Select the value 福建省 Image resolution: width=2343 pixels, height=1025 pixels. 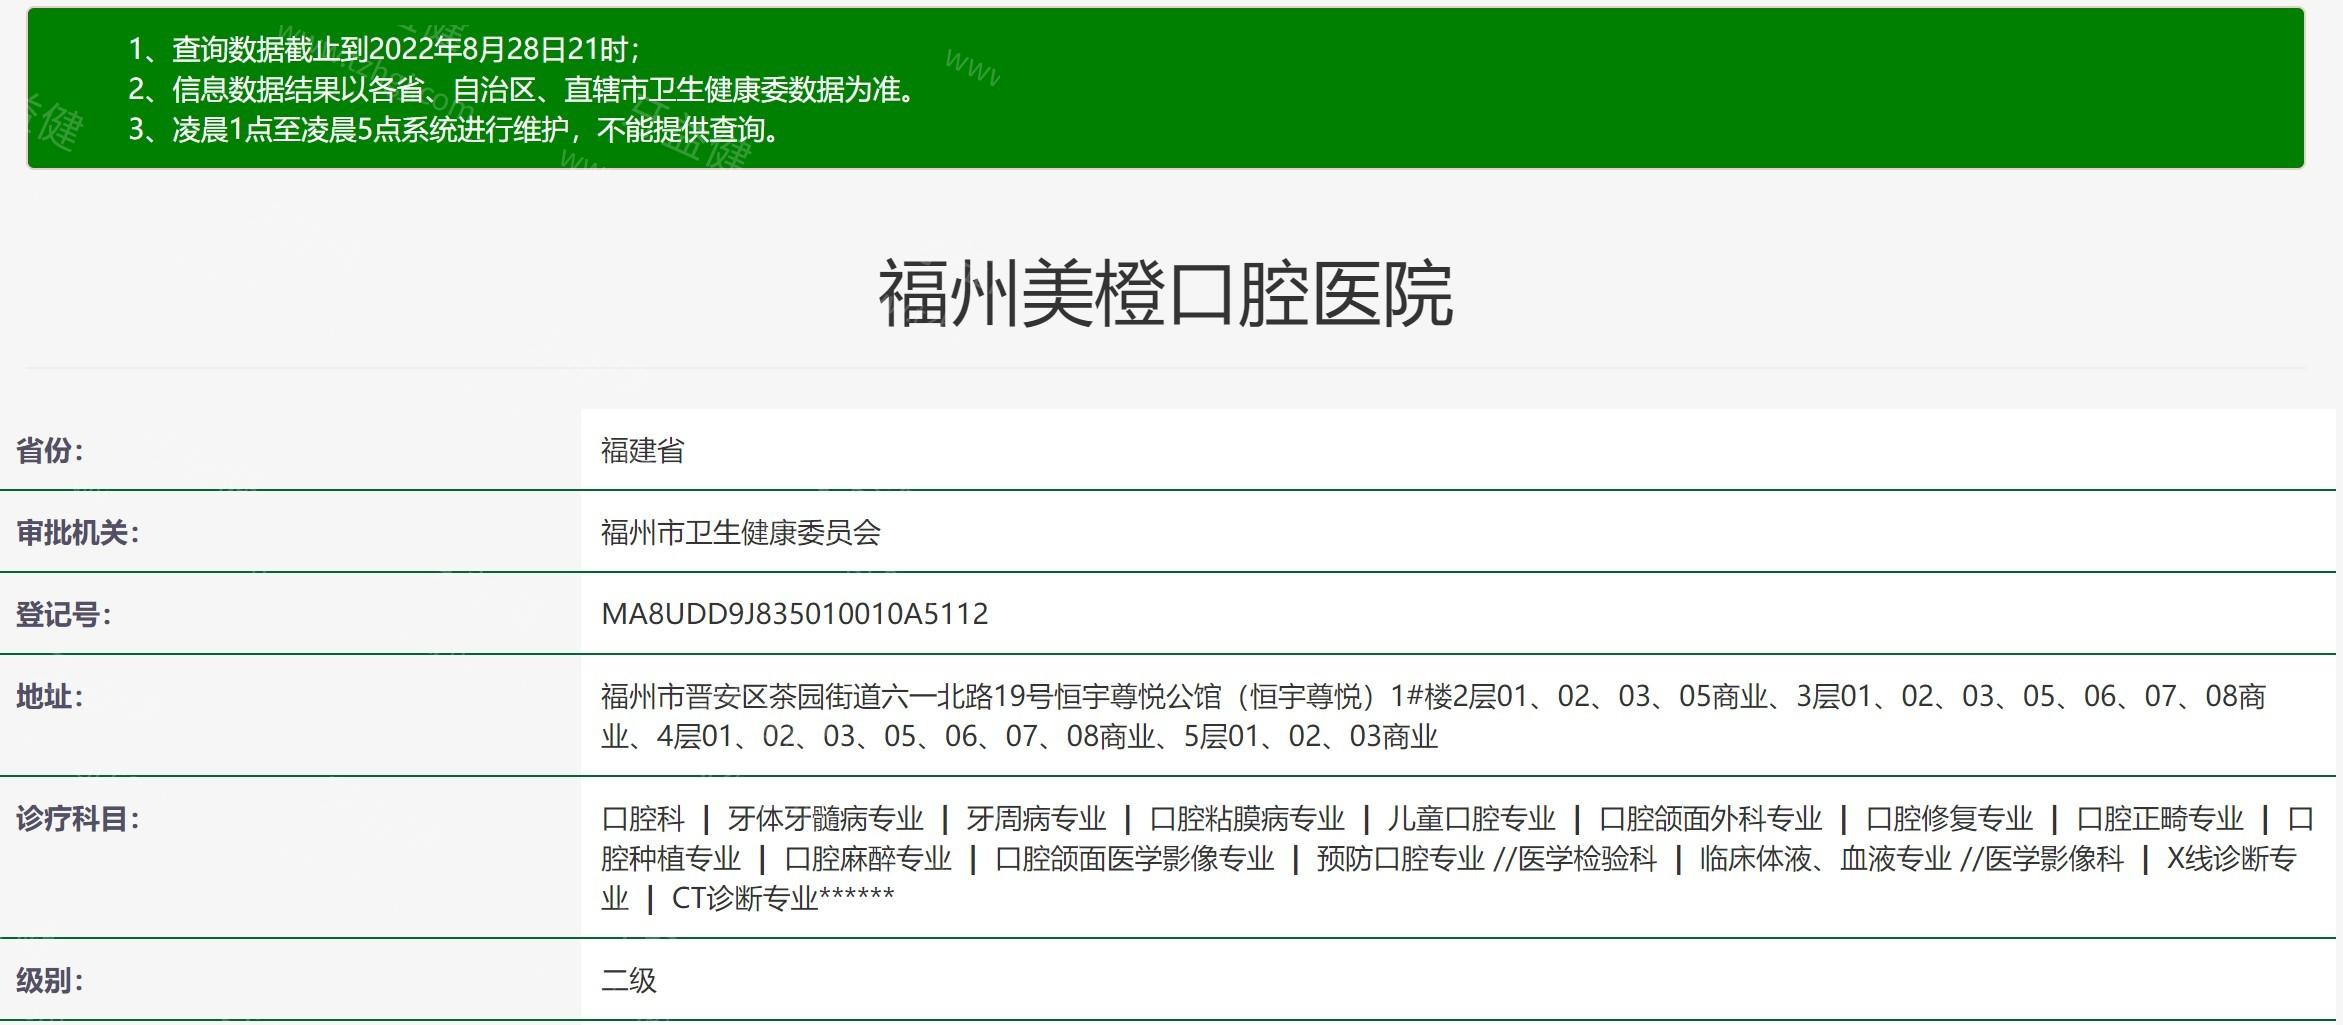tap(643, 451)
